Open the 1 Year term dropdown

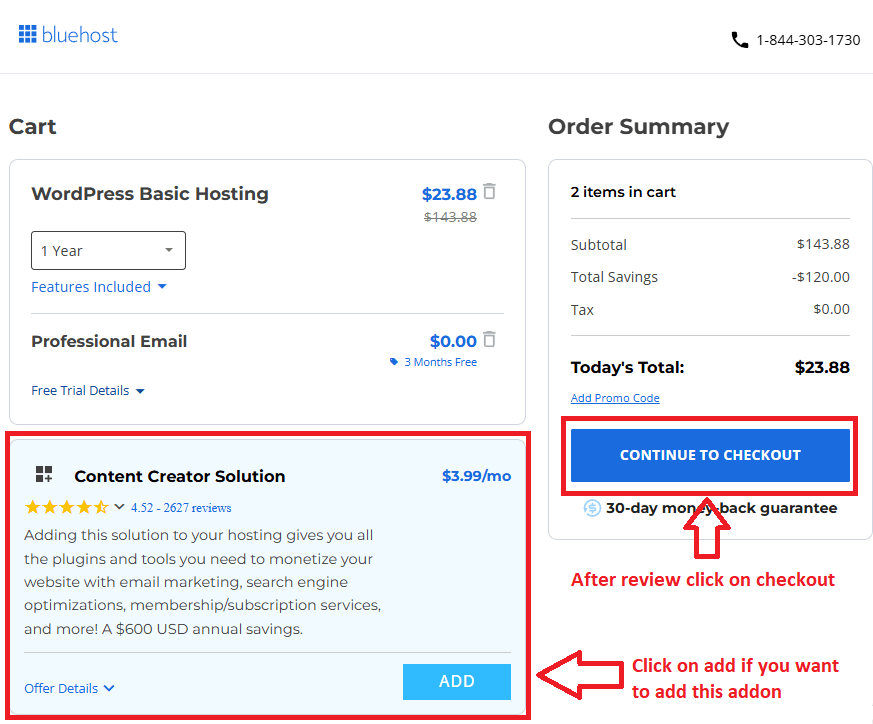click(x=108, y=250)
